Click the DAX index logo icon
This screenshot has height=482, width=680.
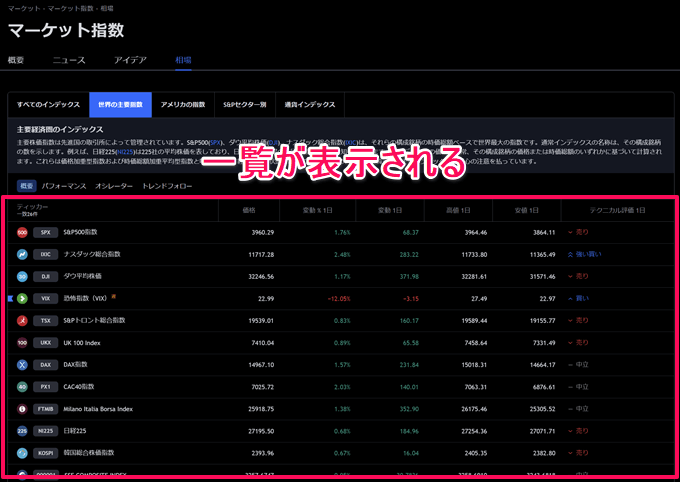pyautogui.click(x=22, y=365)
